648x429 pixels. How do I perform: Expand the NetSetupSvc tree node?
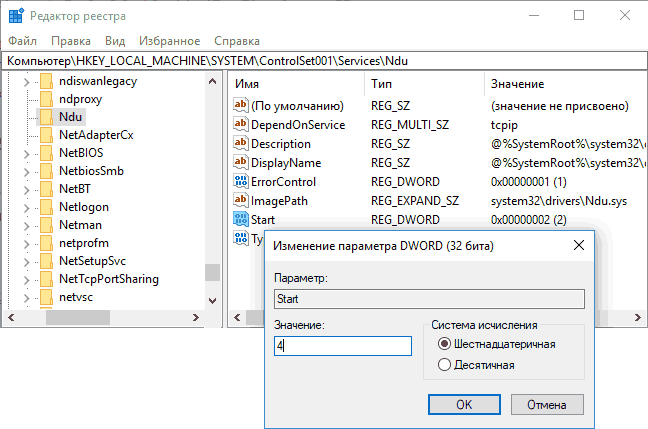tap(26, 262)
